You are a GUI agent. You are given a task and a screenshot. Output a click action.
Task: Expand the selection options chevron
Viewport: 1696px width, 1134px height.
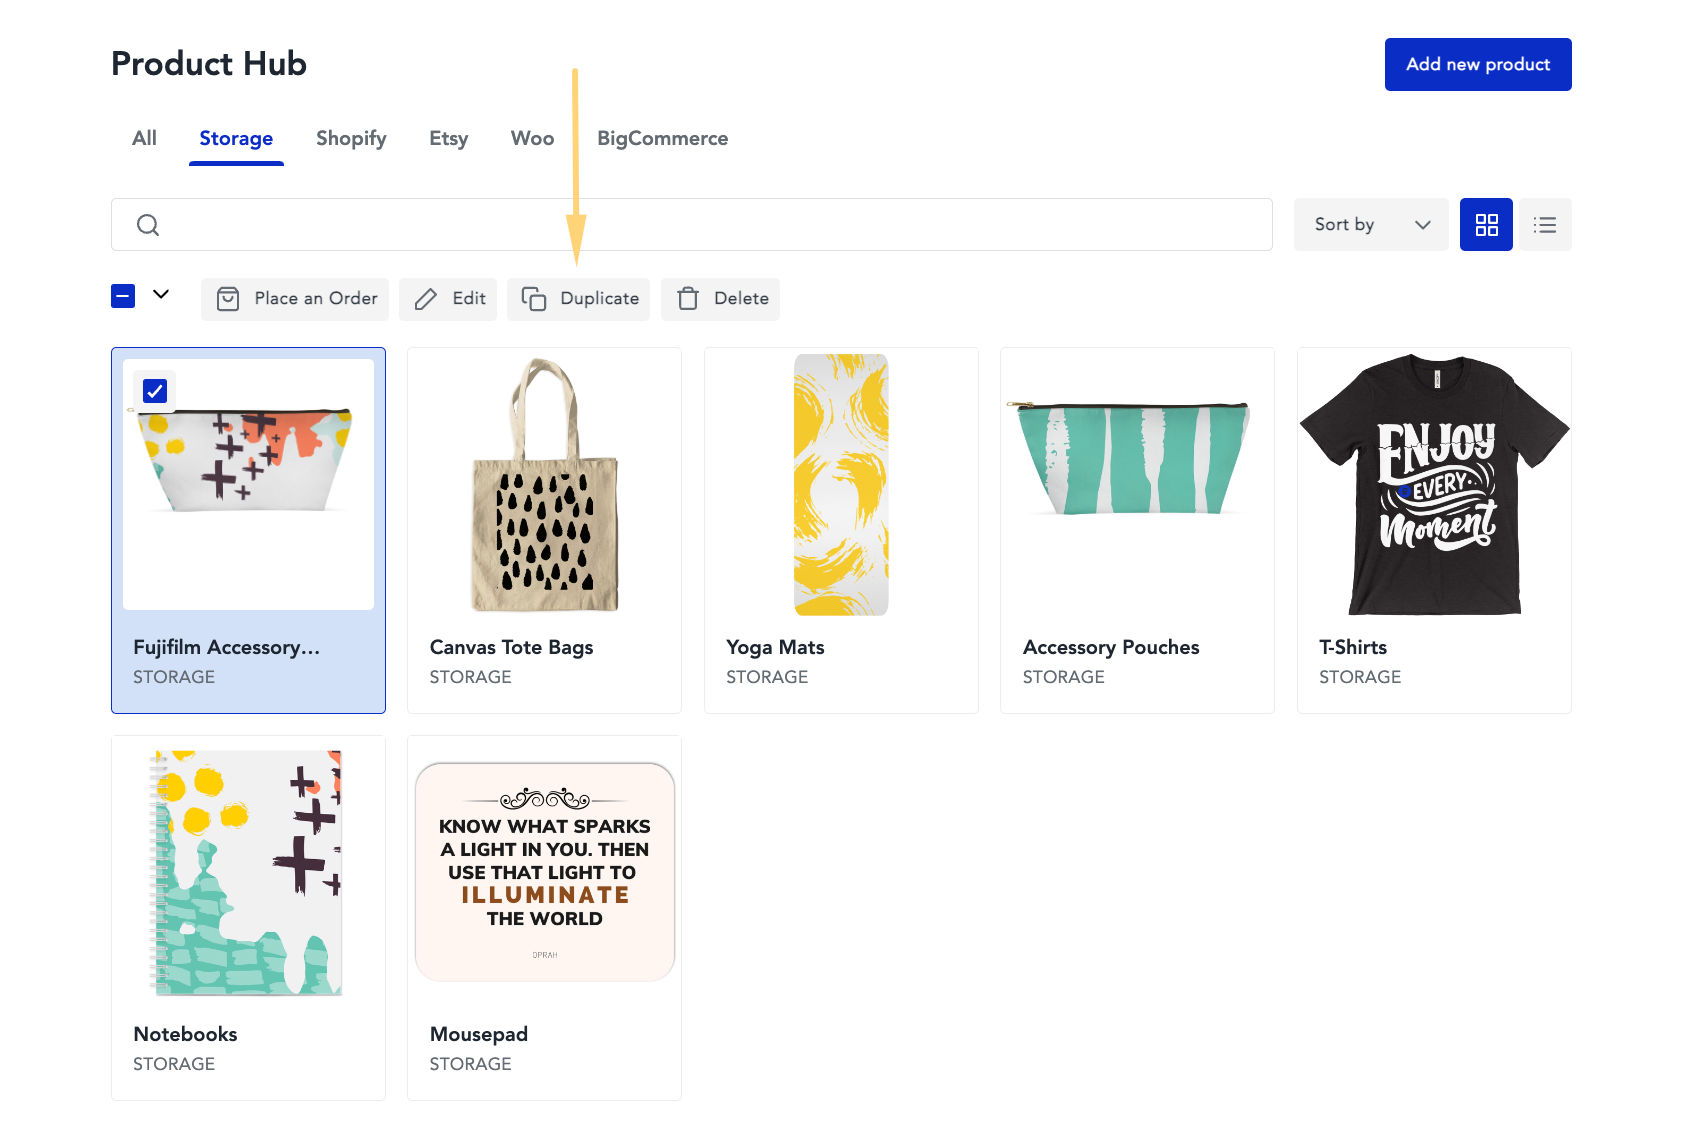coord(161,295)
